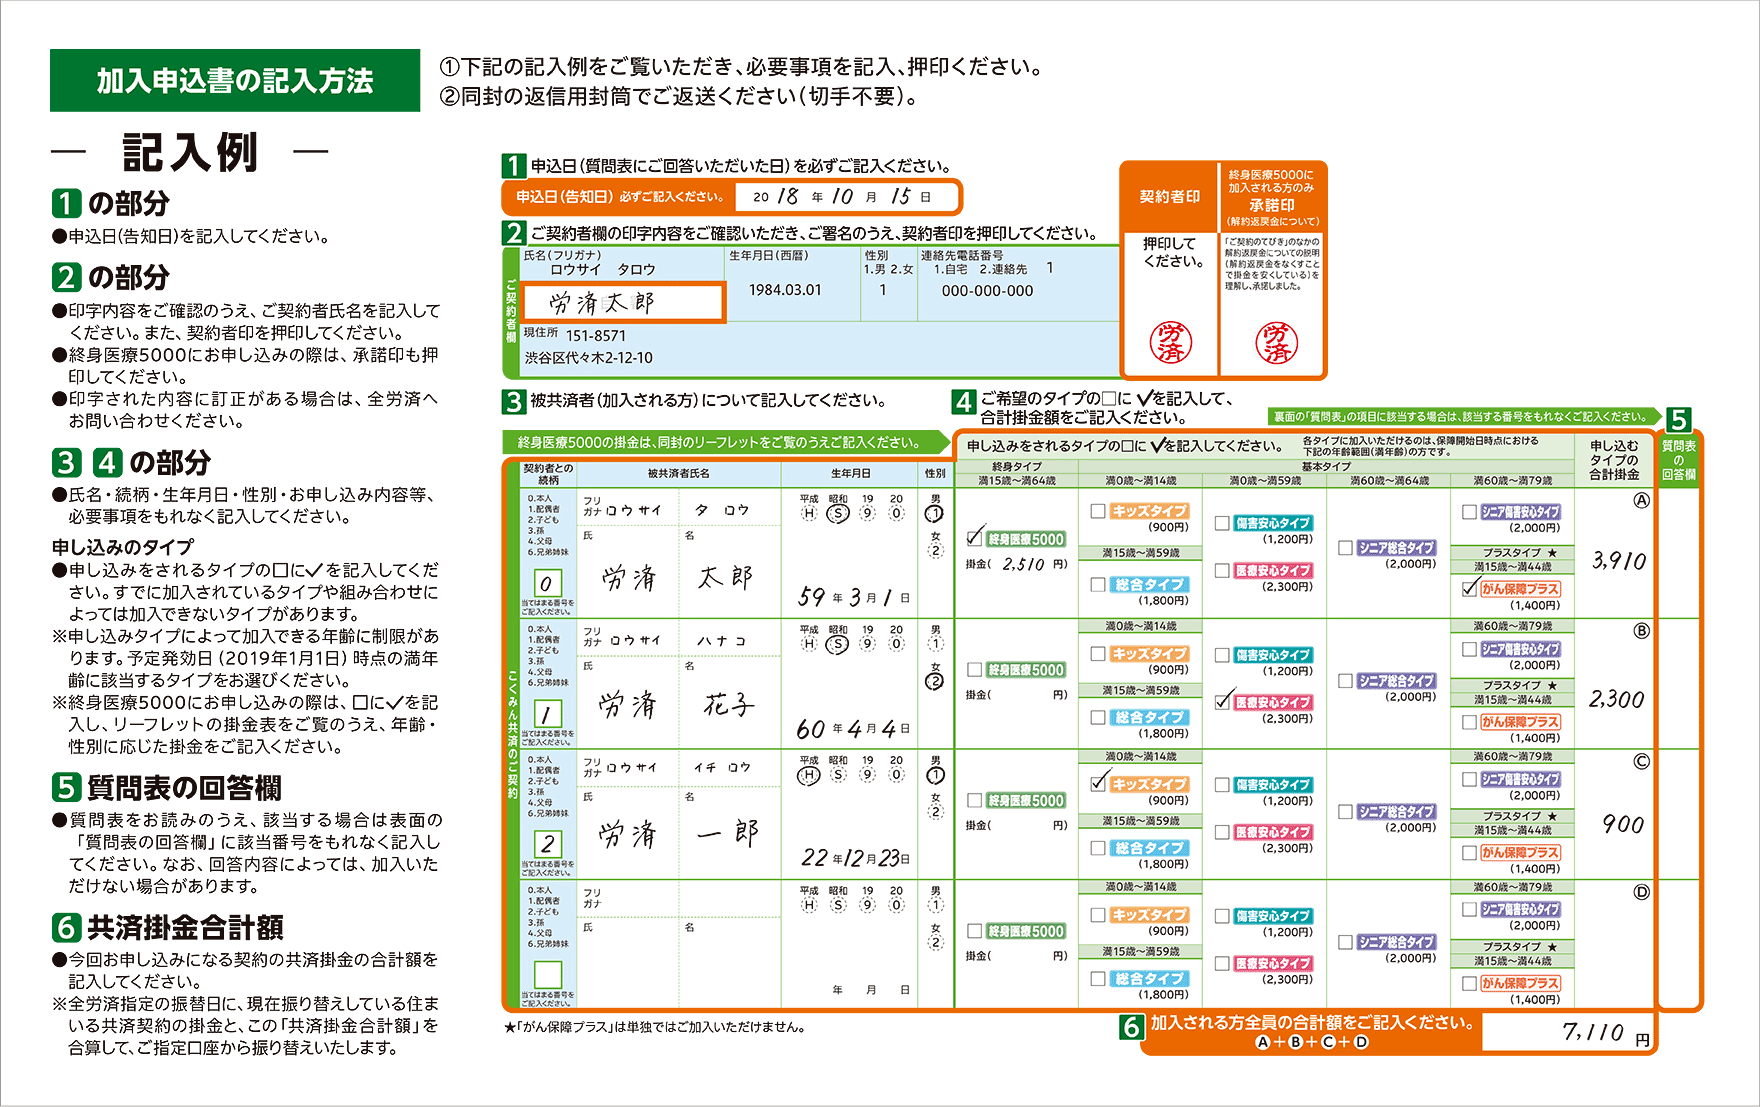This screenshot has height=1107, width=1760.
Task: Click the red seal under 承諾印 column
Action: point(1275,343)
